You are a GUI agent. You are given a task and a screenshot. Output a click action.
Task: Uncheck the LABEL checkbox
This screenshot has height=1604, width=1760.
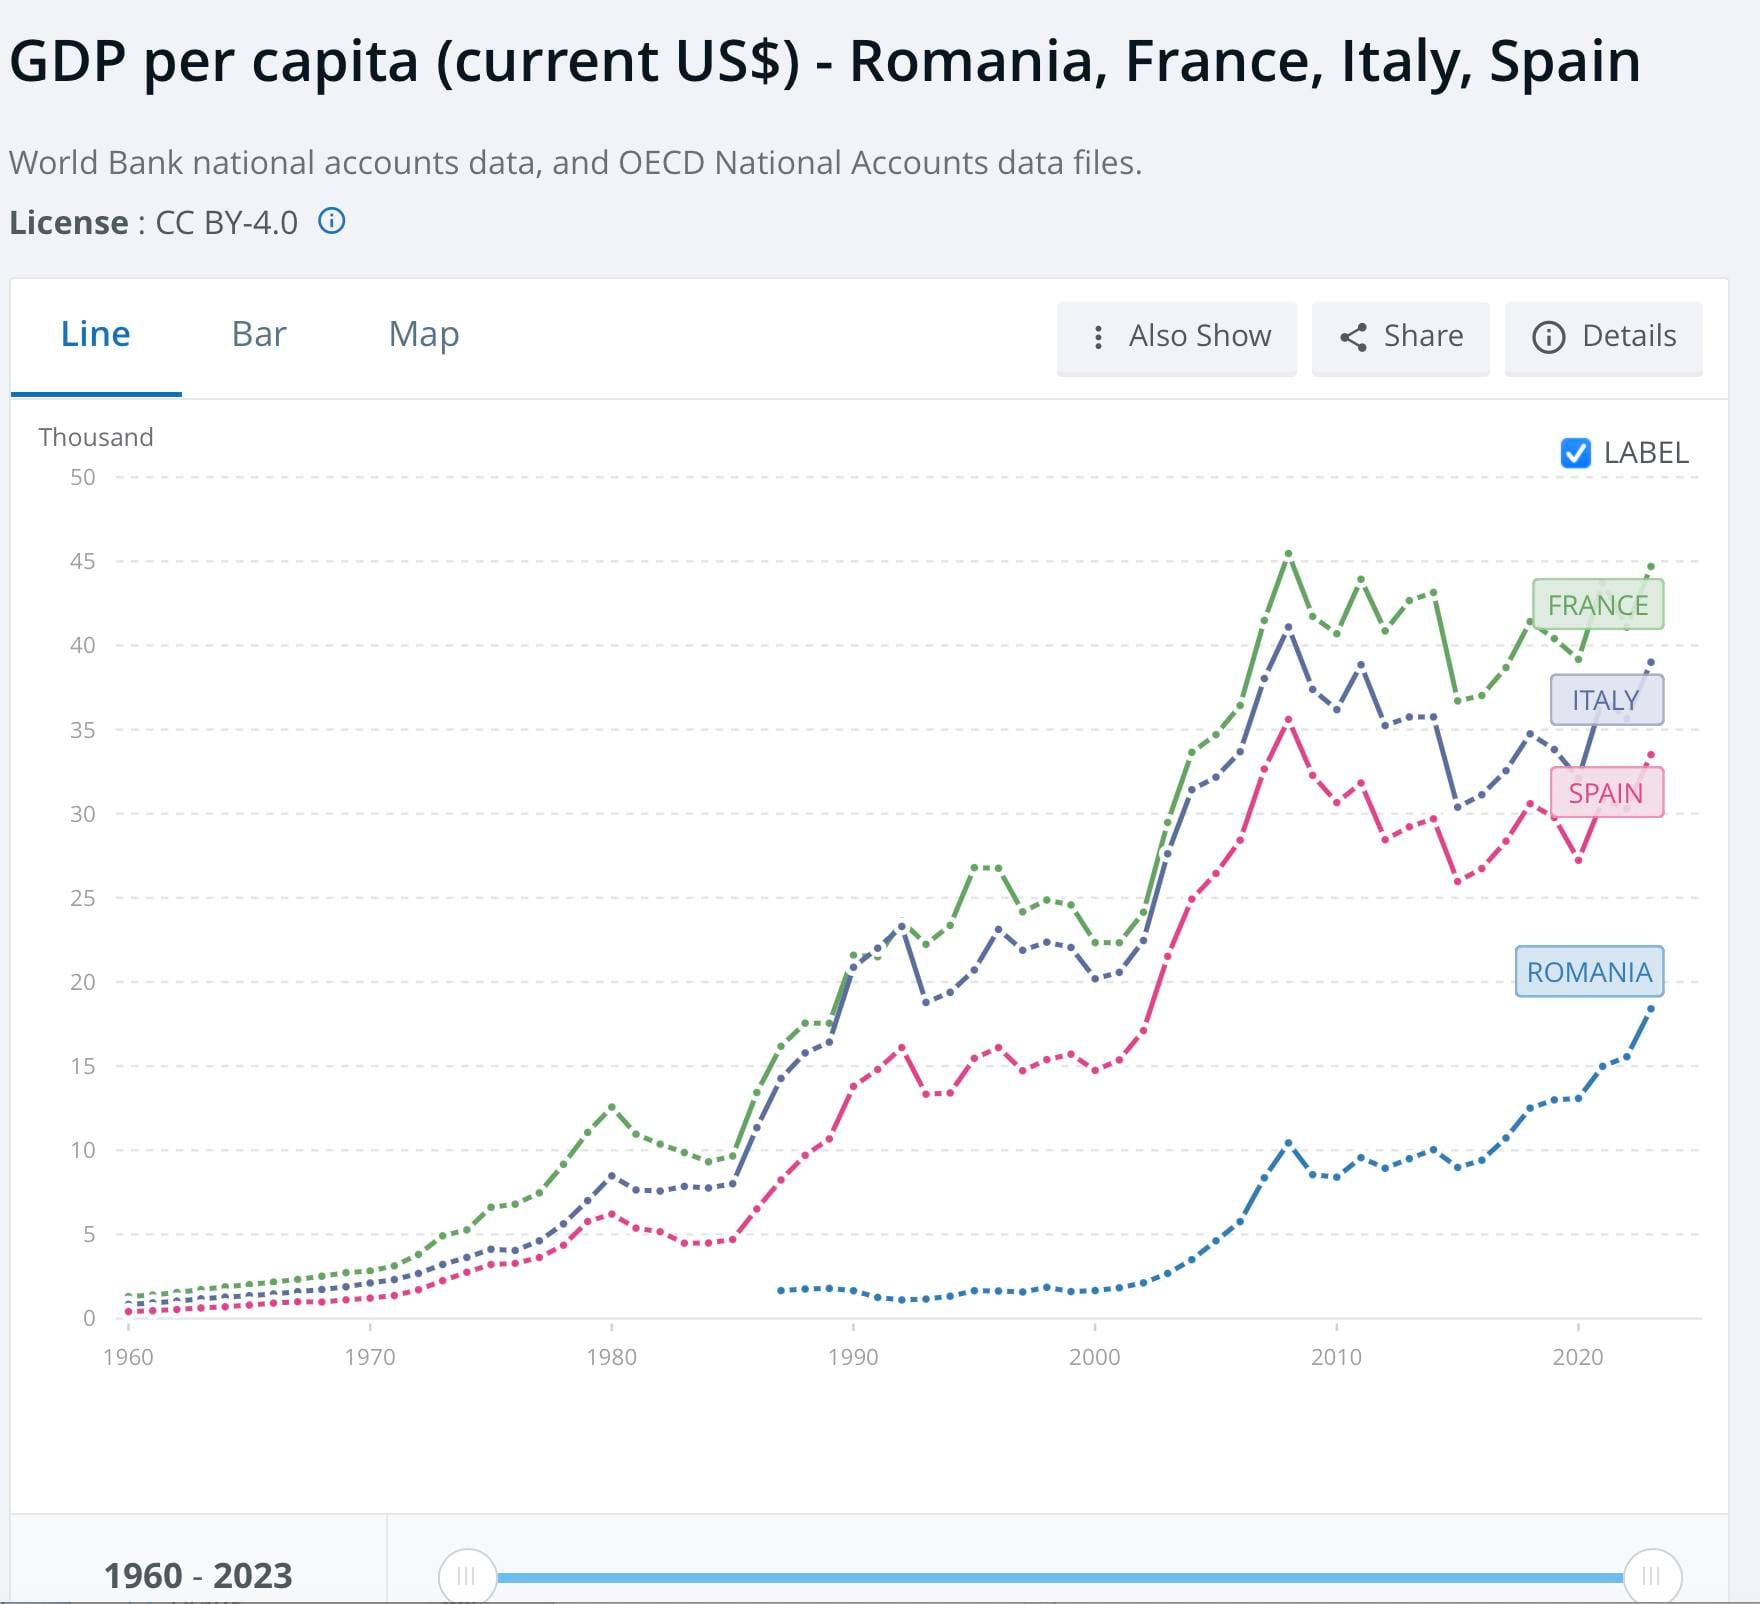pyautogui.click(x=1575, y=453)
